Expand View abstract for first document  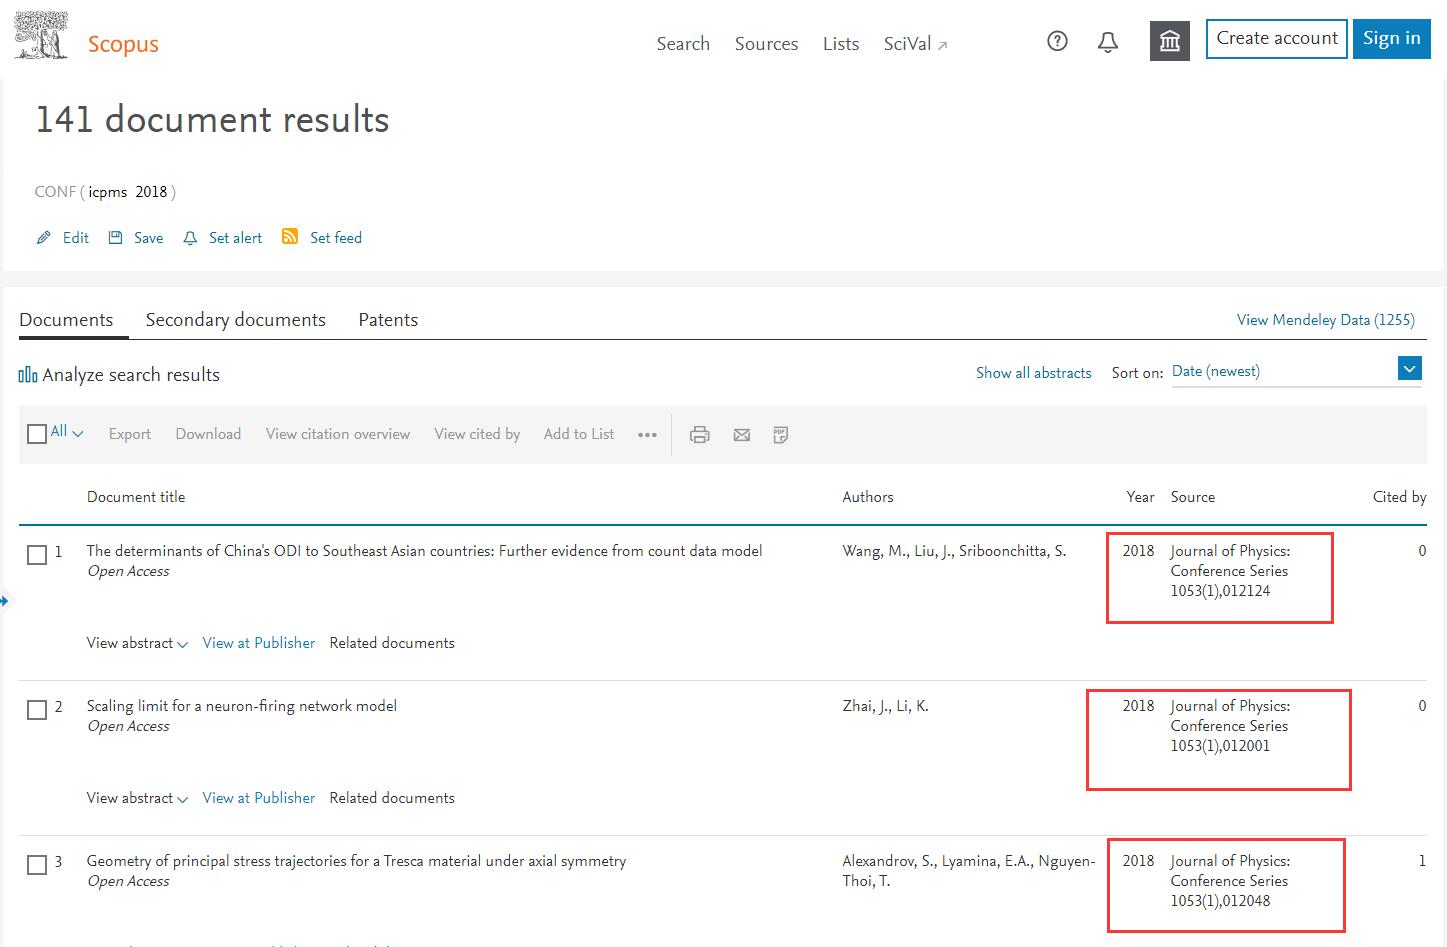coord(137,643)
